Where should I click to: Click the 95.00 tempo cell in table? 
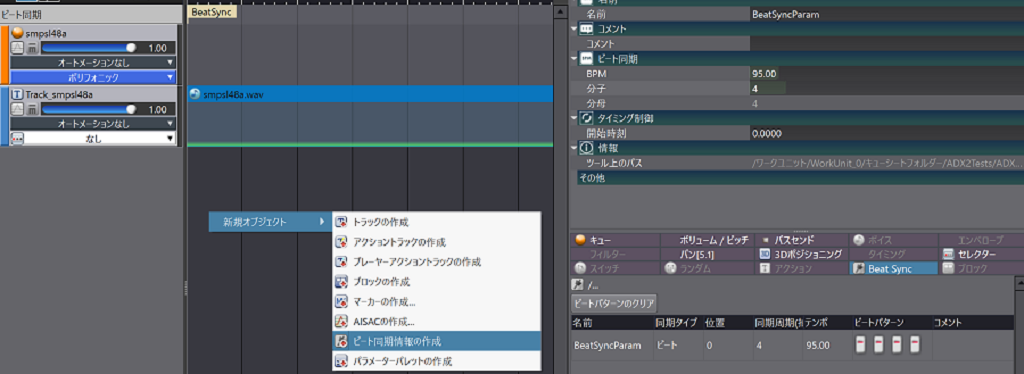[x=827, y=345]
